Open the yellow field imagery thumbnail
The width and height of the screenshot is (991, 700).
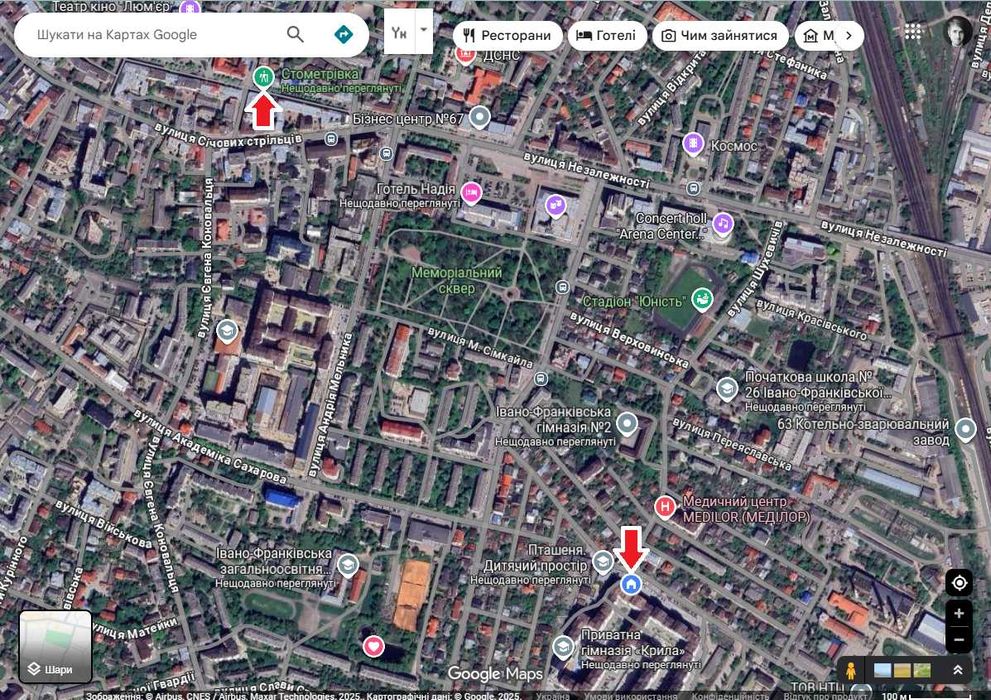point(902,670)
